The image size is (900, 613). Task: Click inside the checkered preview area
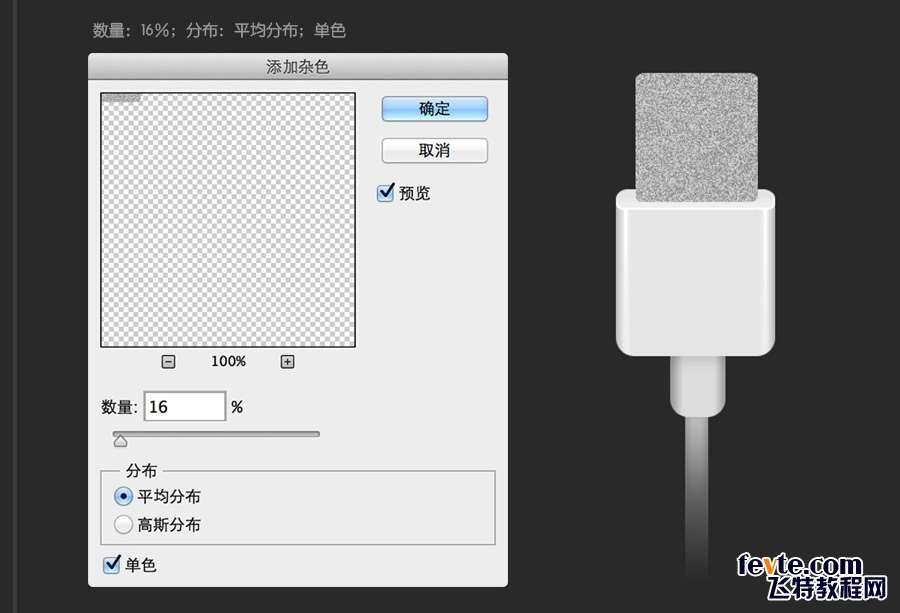click(228, 220)
